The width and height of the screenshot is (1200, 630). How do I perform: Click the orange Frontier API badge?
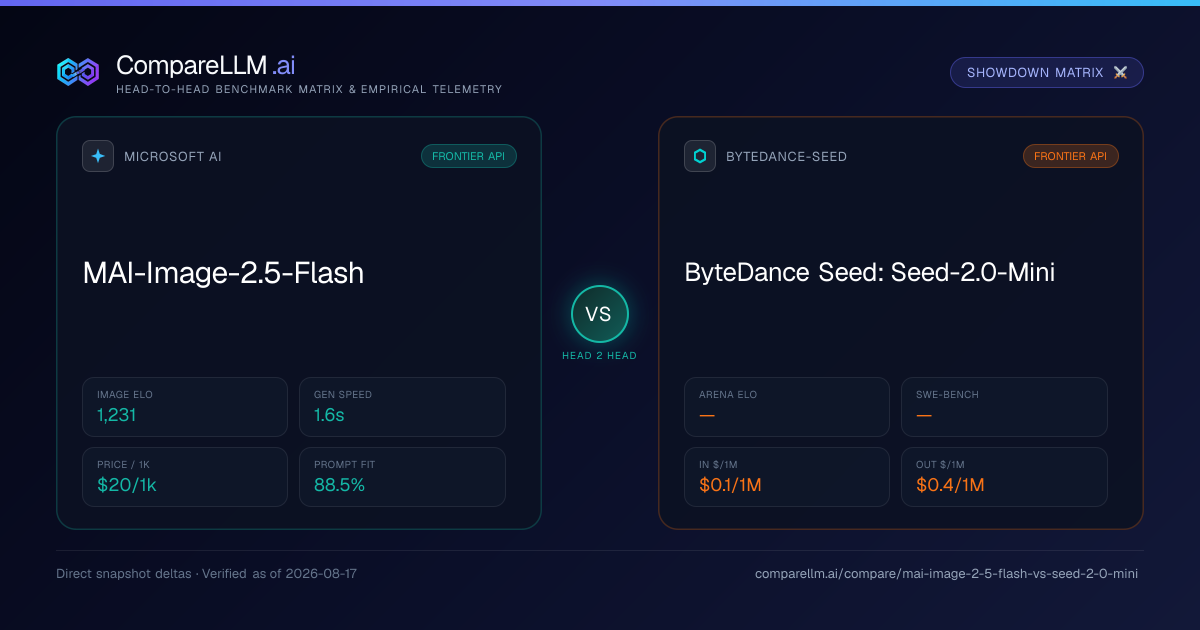click(x=1071, y=156)
